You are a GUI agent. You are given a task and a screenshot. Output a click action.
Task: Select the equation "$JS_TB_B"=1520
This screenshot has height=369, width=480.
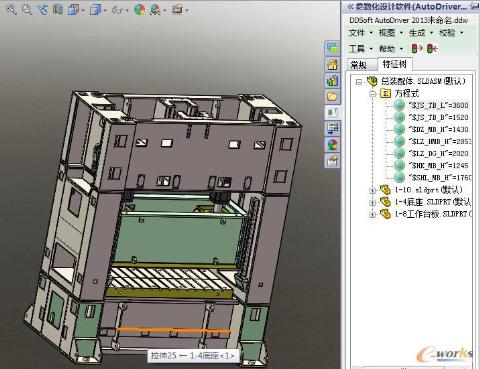pyautogui.click(x=439, y=117)
